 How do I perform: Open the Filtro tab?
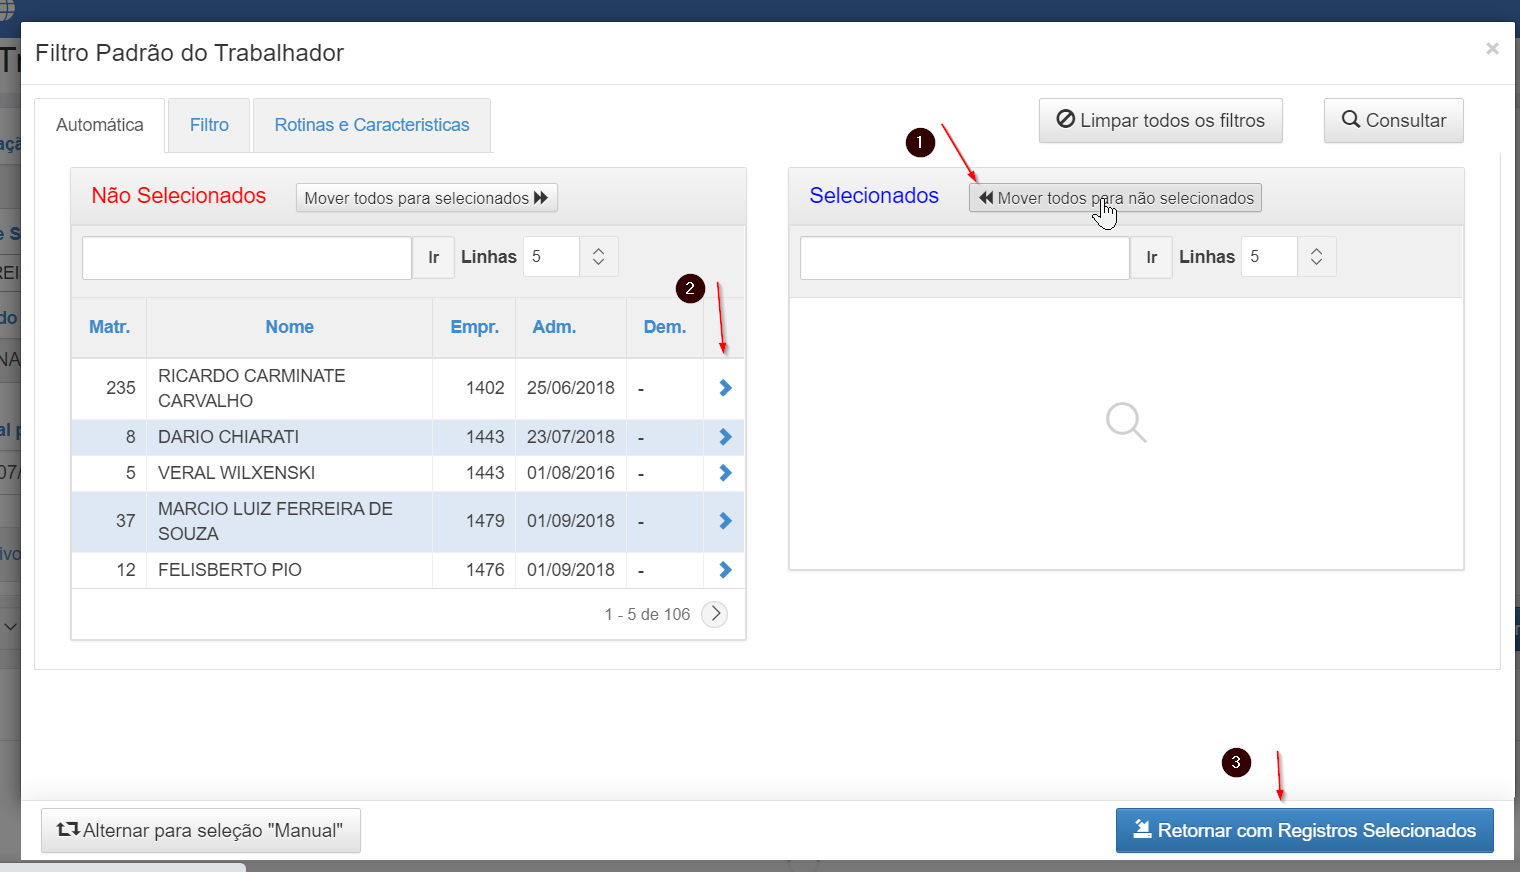tap(209, 125)
